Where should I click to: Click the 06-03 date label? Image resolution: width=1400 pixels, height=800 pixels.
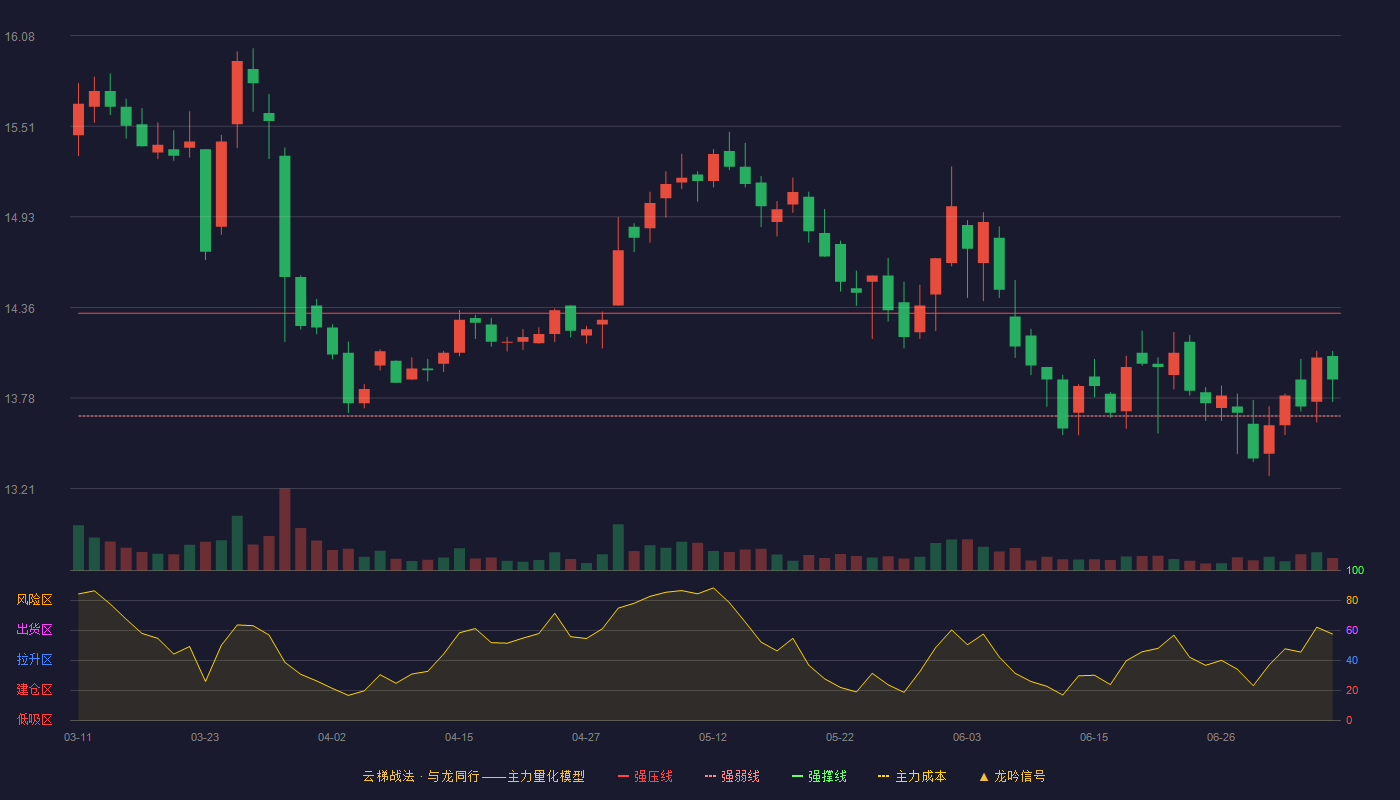tap(967, 737)
